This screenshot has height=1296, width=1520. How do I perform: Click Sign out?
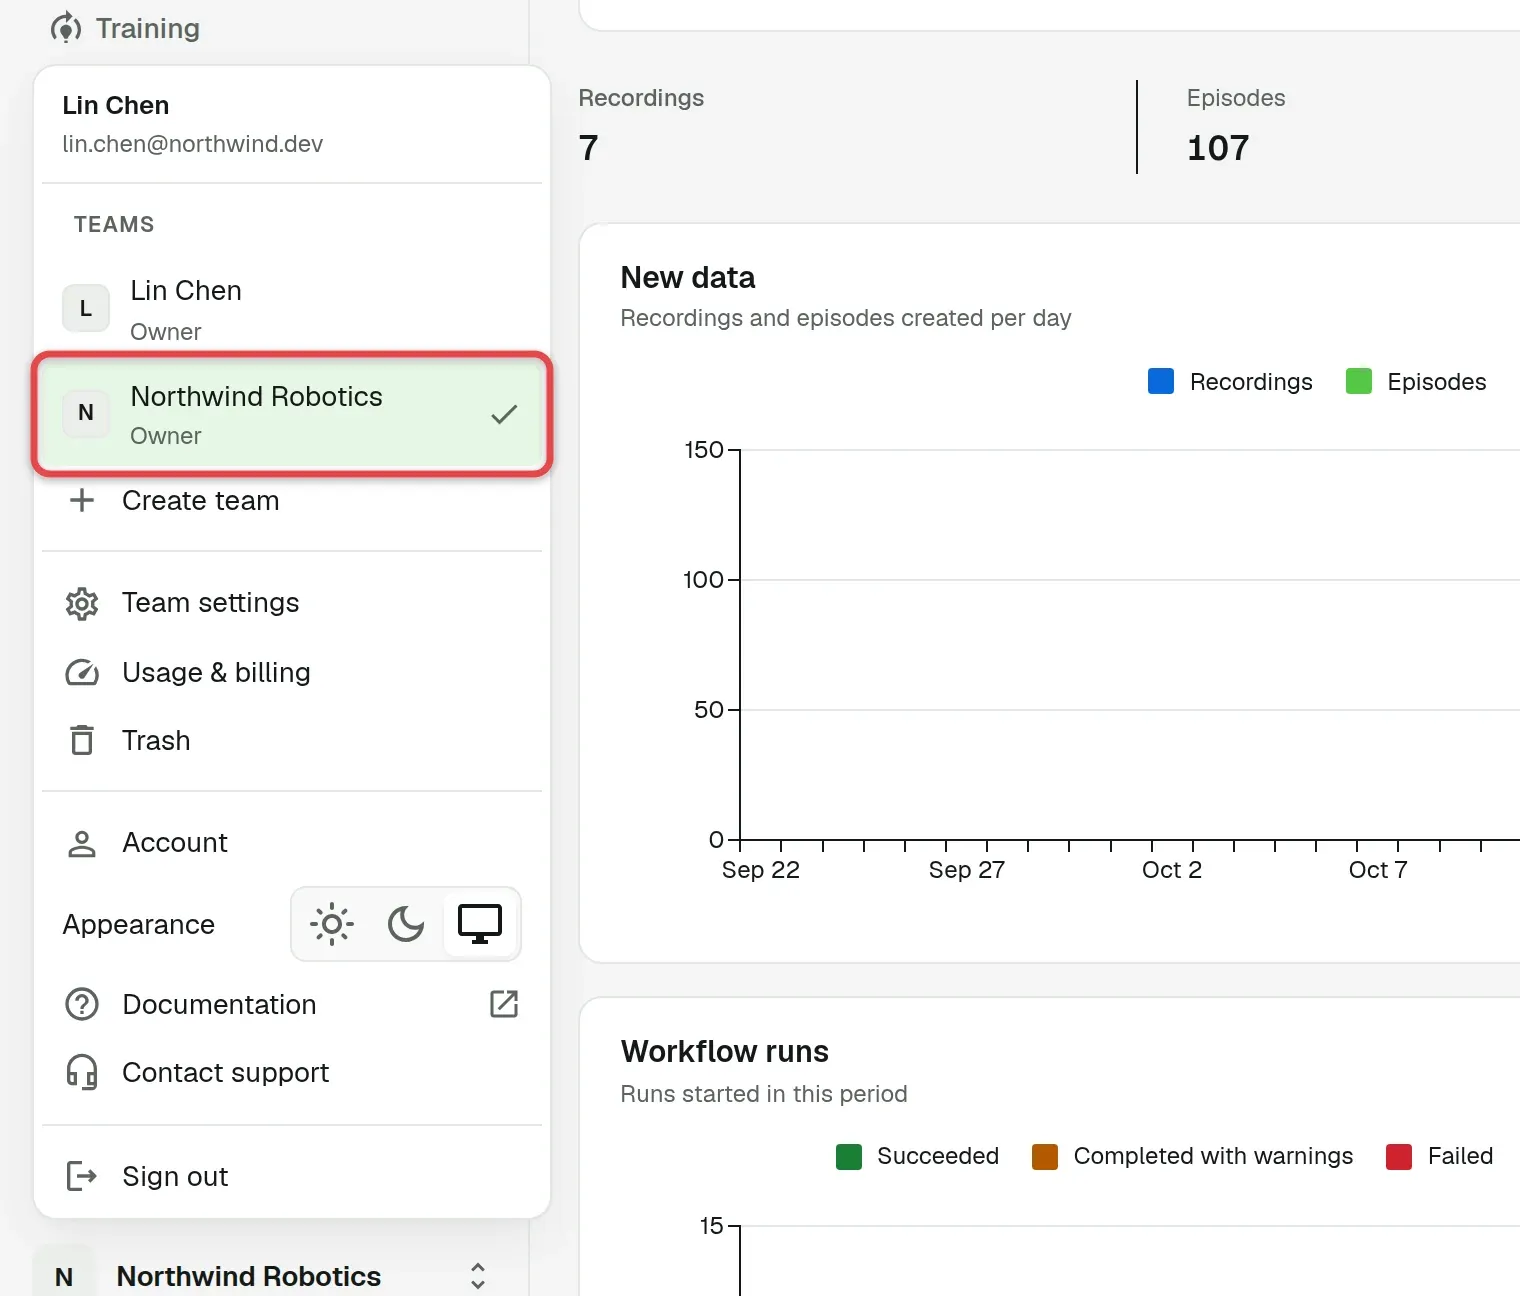pos(292,1176)
